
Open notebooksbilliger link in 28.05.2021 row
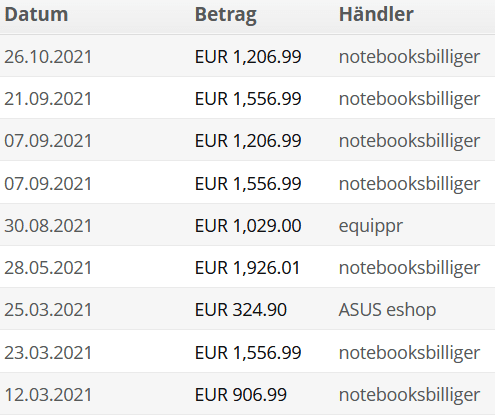point(409,268)
